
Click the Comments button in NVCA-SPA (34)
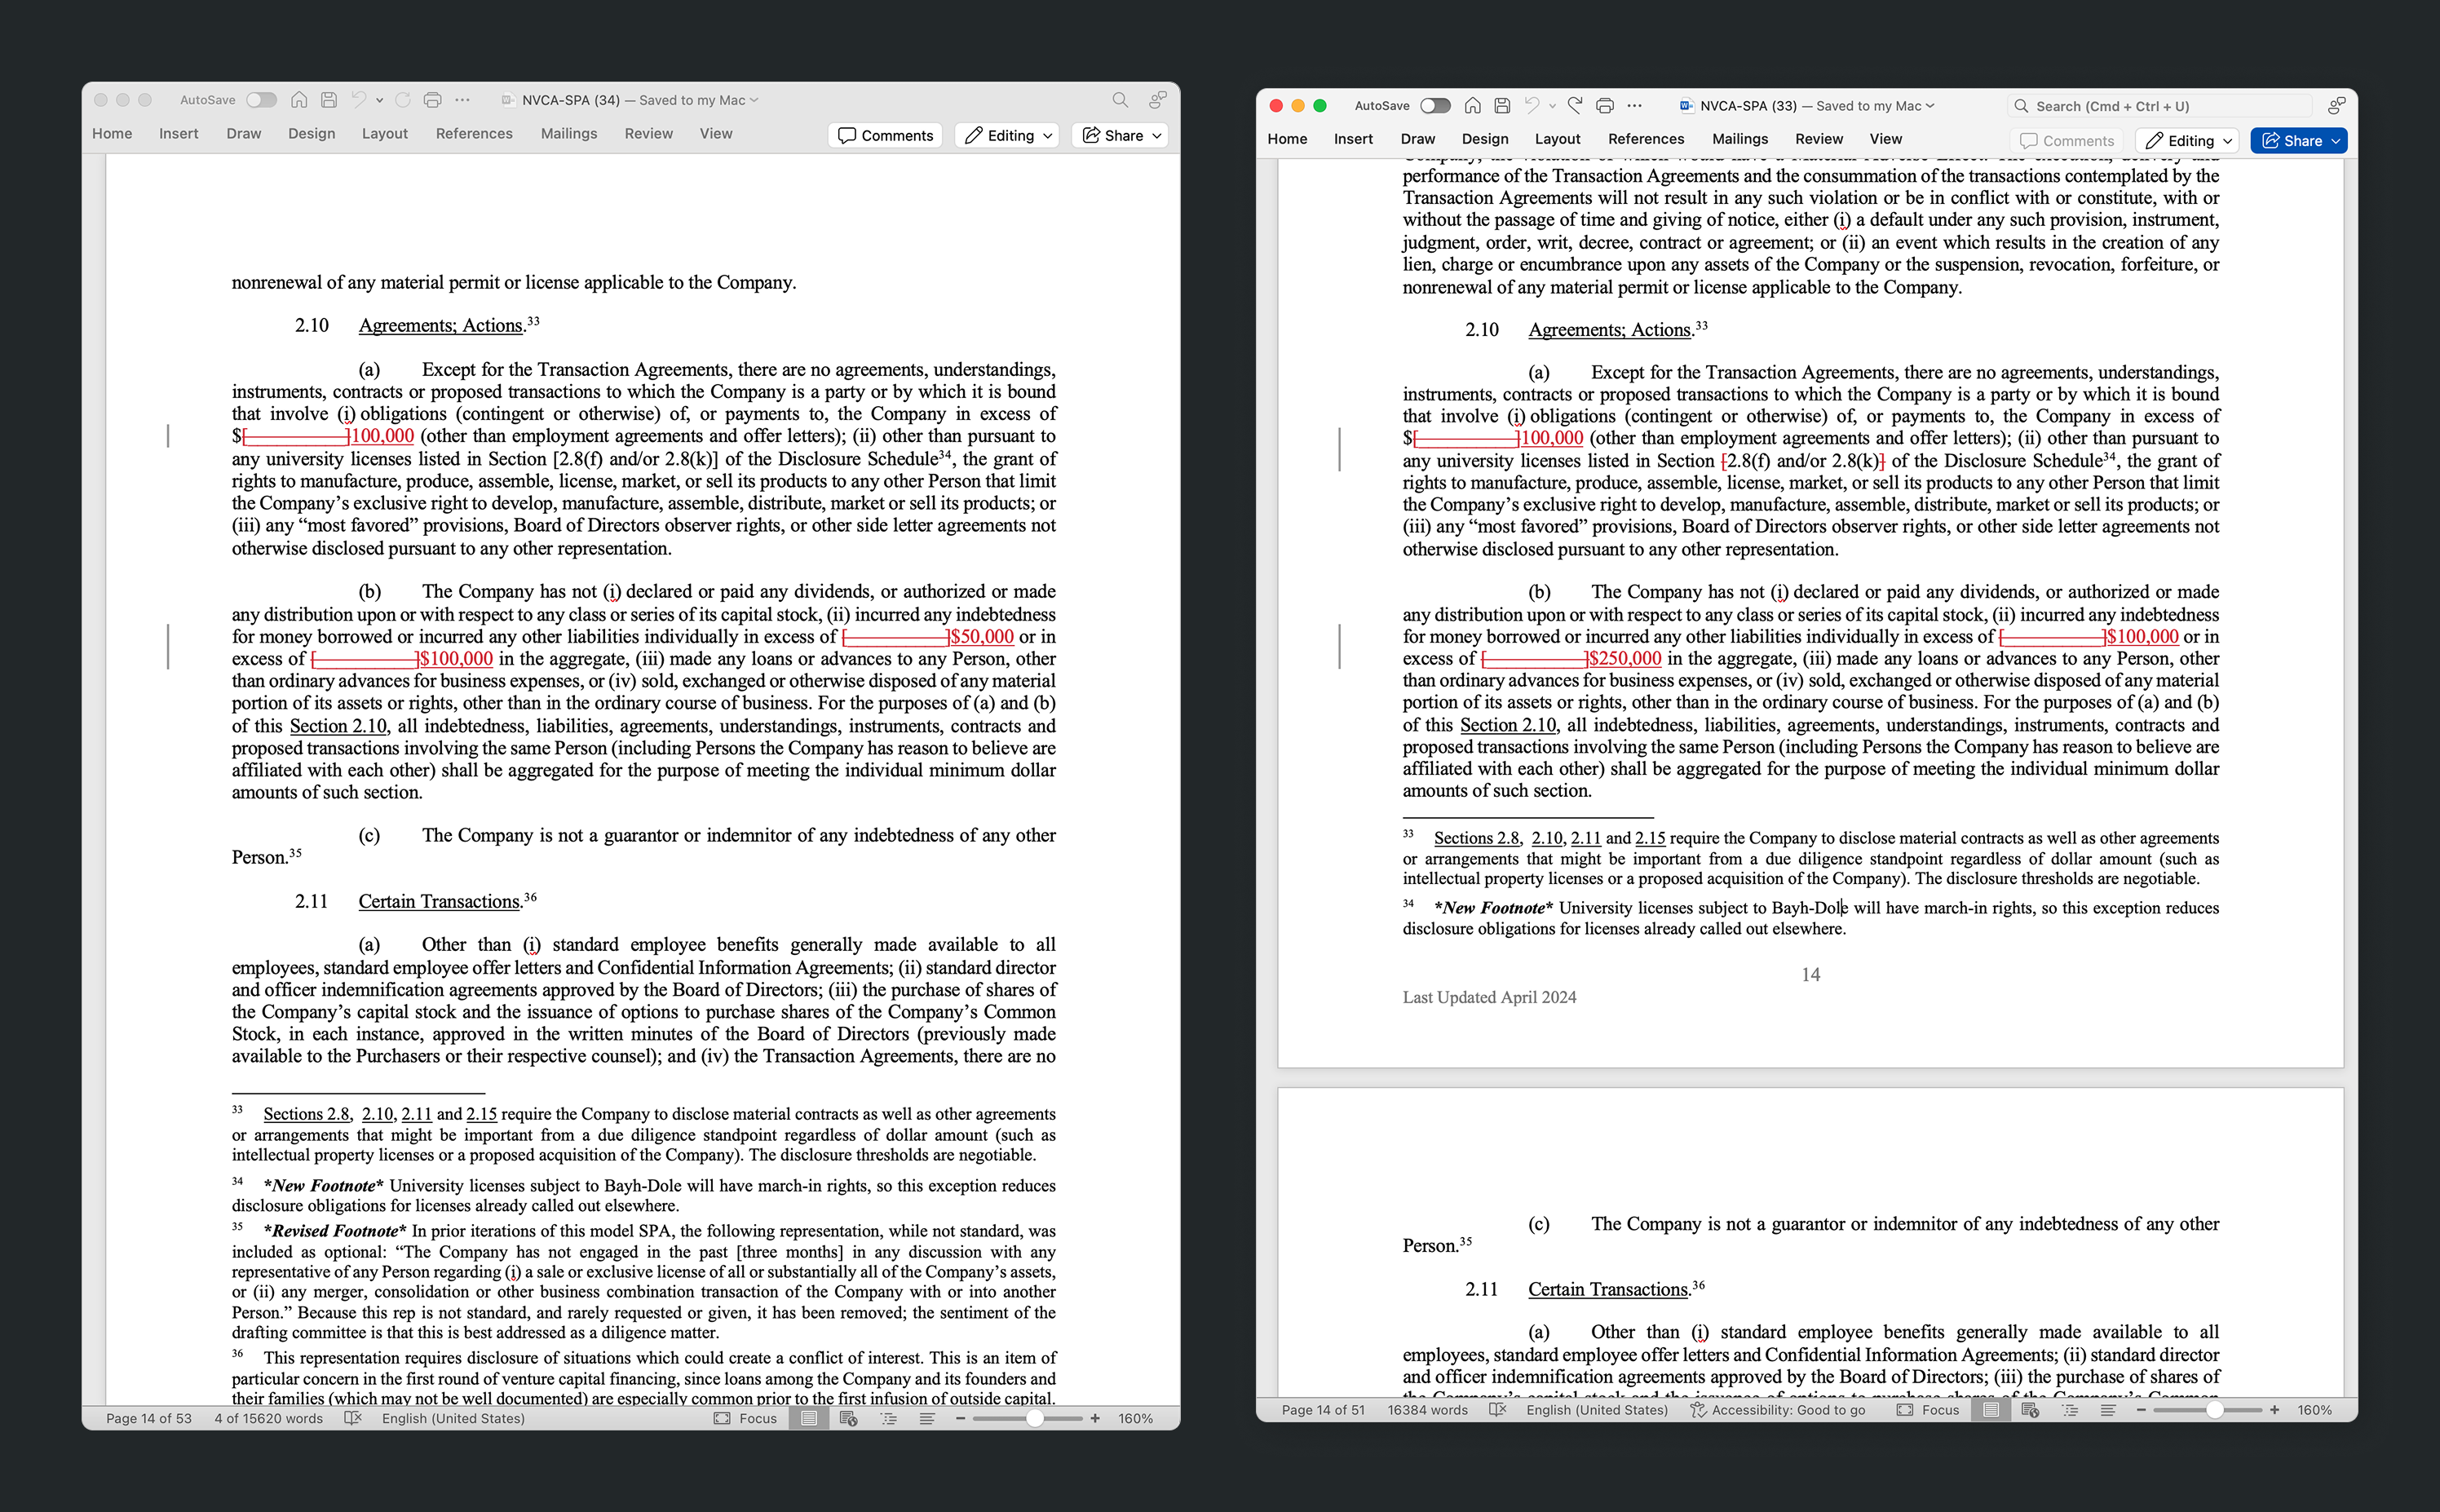[x=885, y=135]
